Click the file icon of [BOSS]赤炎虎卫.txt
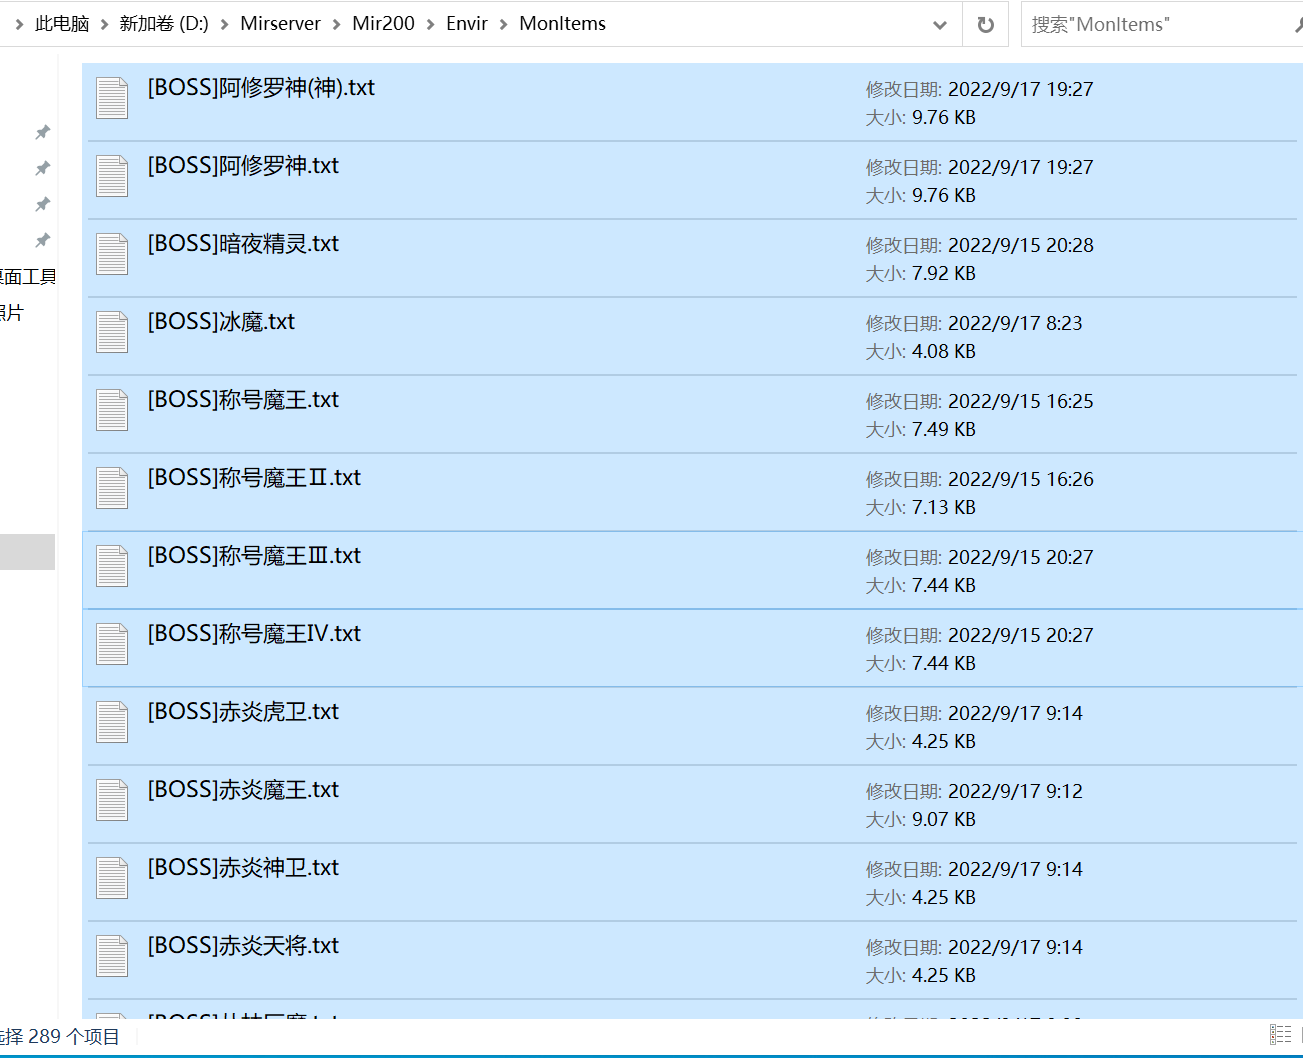The width and height of the screenshot is (1303, 1058). (x=112, y=722)
